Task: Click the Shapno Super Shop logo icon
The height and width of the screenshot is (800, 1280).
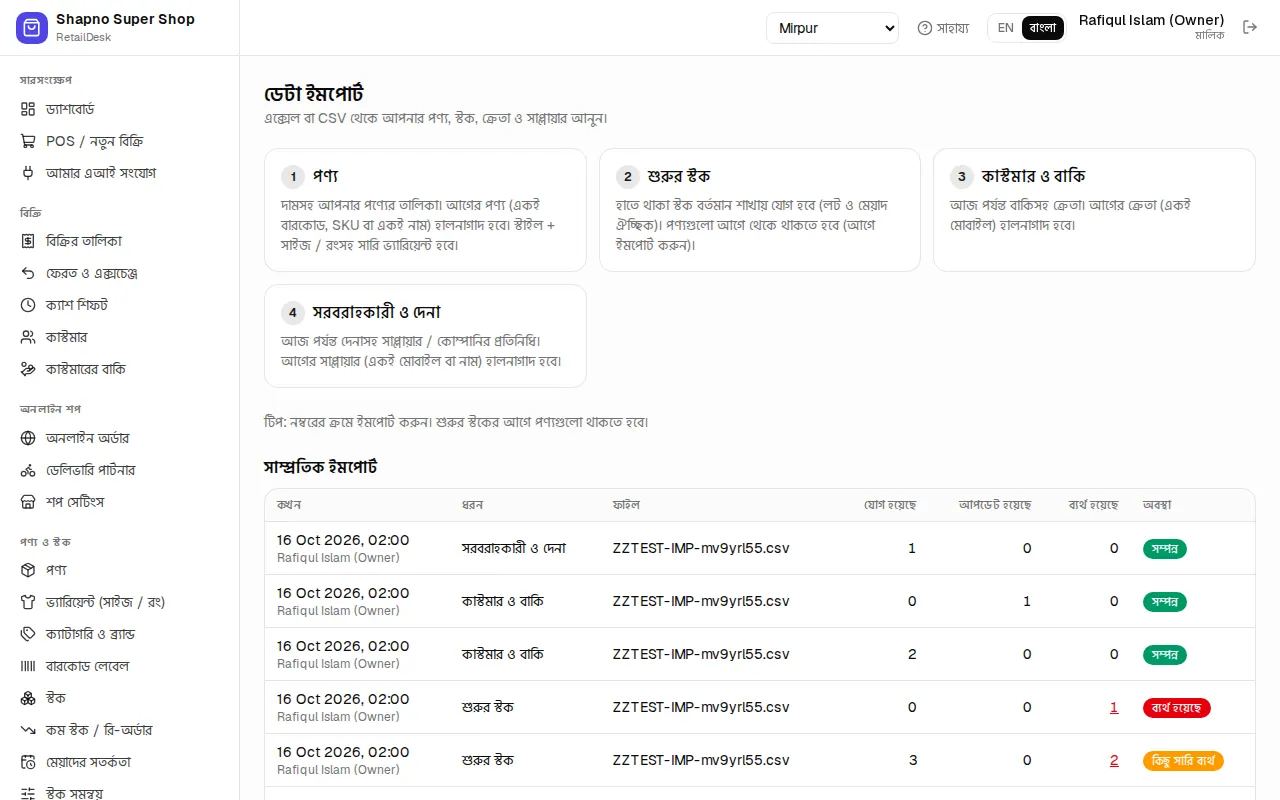Action: click(32, 28)
